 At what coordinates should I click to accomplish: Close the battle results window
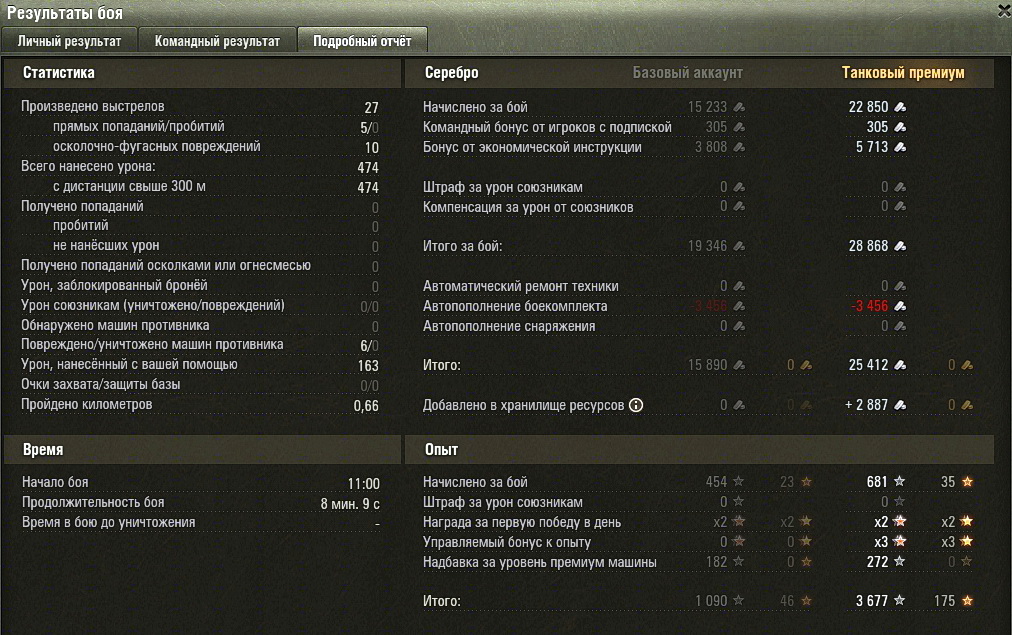1004,10
